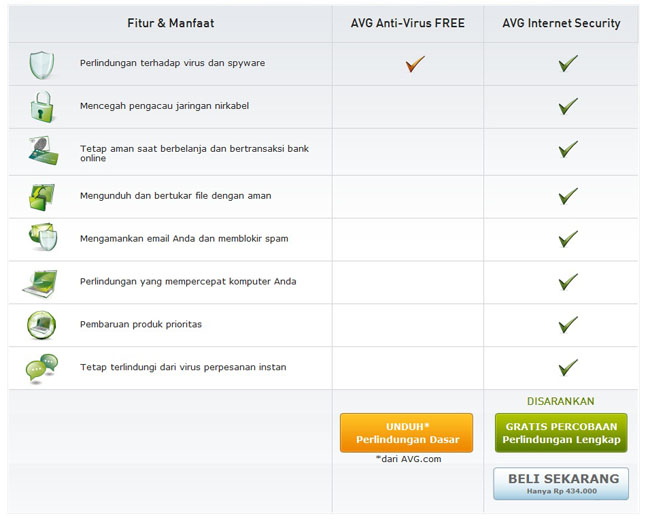Click the "Mengunduh dan bertukar file" feature text
The height and width of the screenshot is (524, 650).
click(175, 196)
